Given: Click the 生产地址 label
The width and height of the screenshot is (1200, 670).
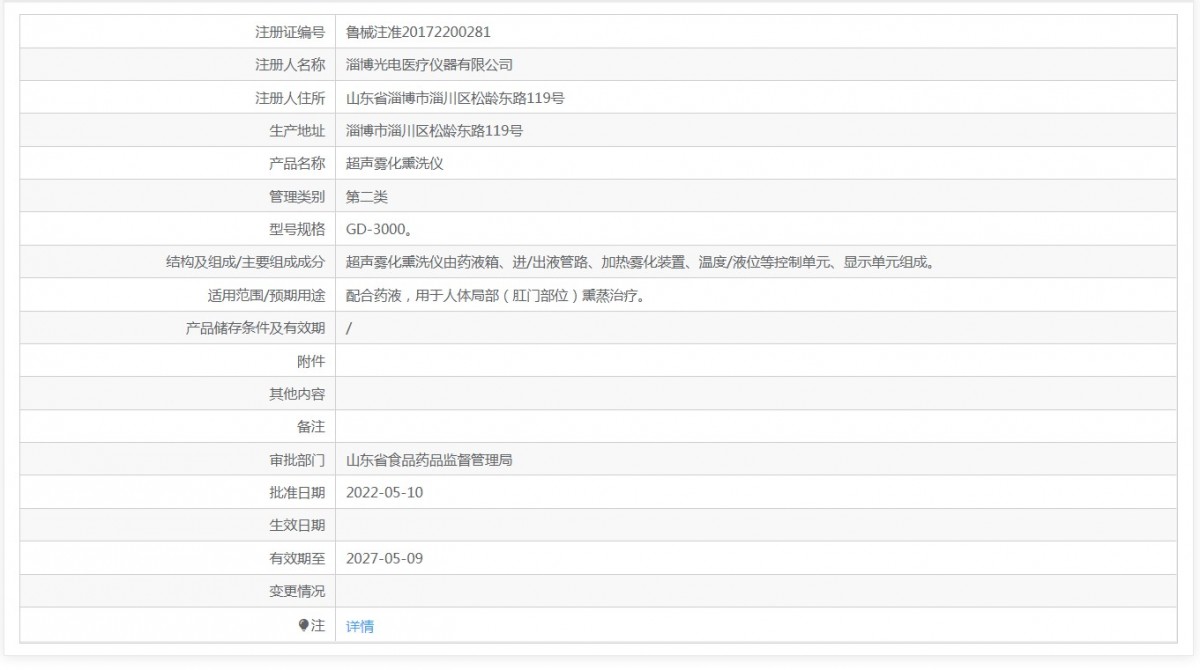Looking at the screenshot, I should point(297,131).
